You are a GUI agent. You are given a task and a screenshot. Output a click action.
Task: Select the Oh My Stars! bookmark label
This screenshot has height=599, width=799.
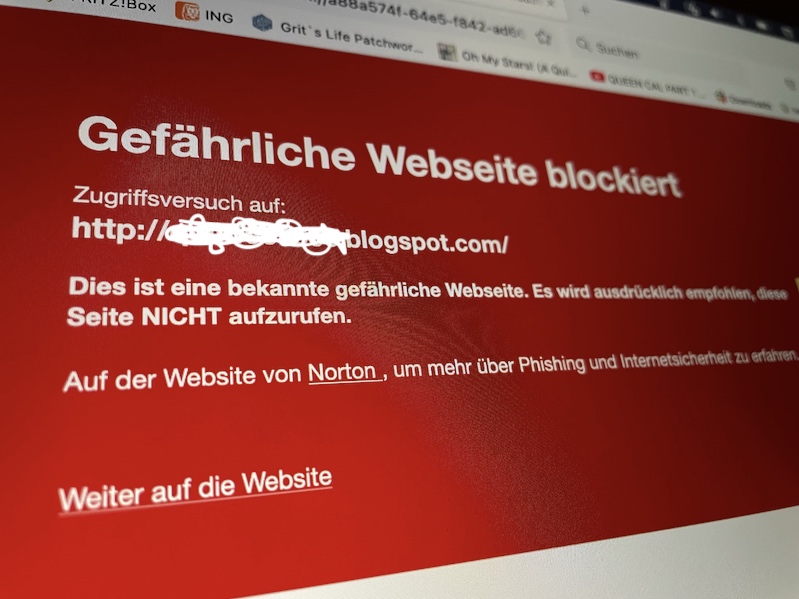(x=519, y=65)
